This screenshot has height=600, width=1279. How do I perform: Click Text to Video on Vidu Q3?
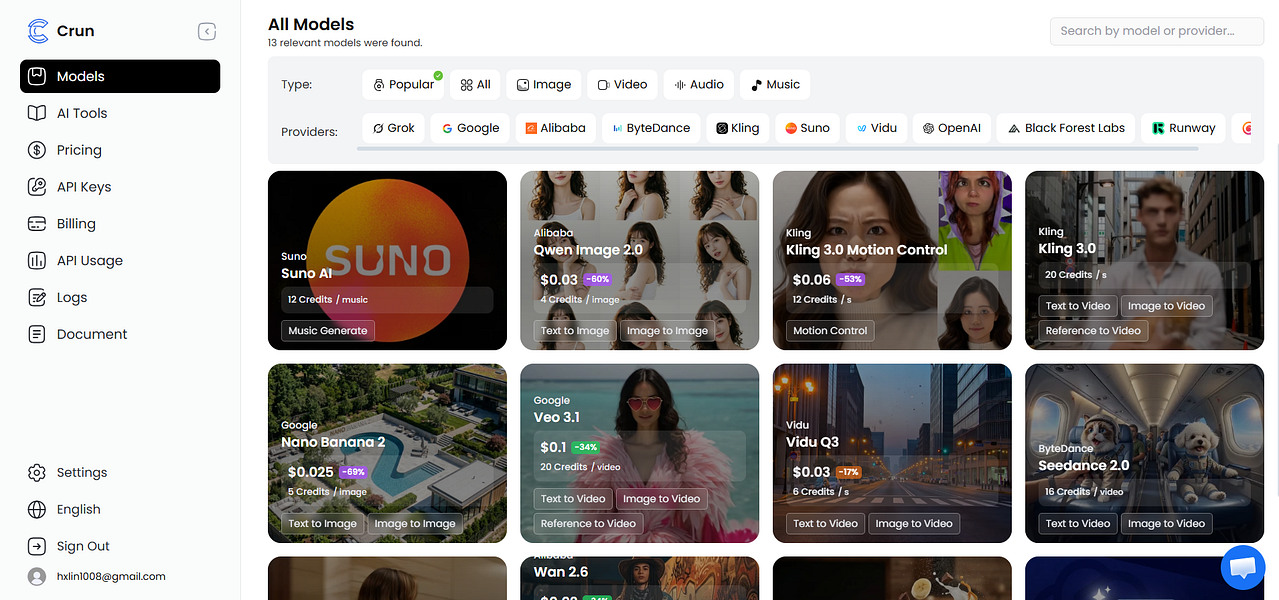click(x=826, y=523)
